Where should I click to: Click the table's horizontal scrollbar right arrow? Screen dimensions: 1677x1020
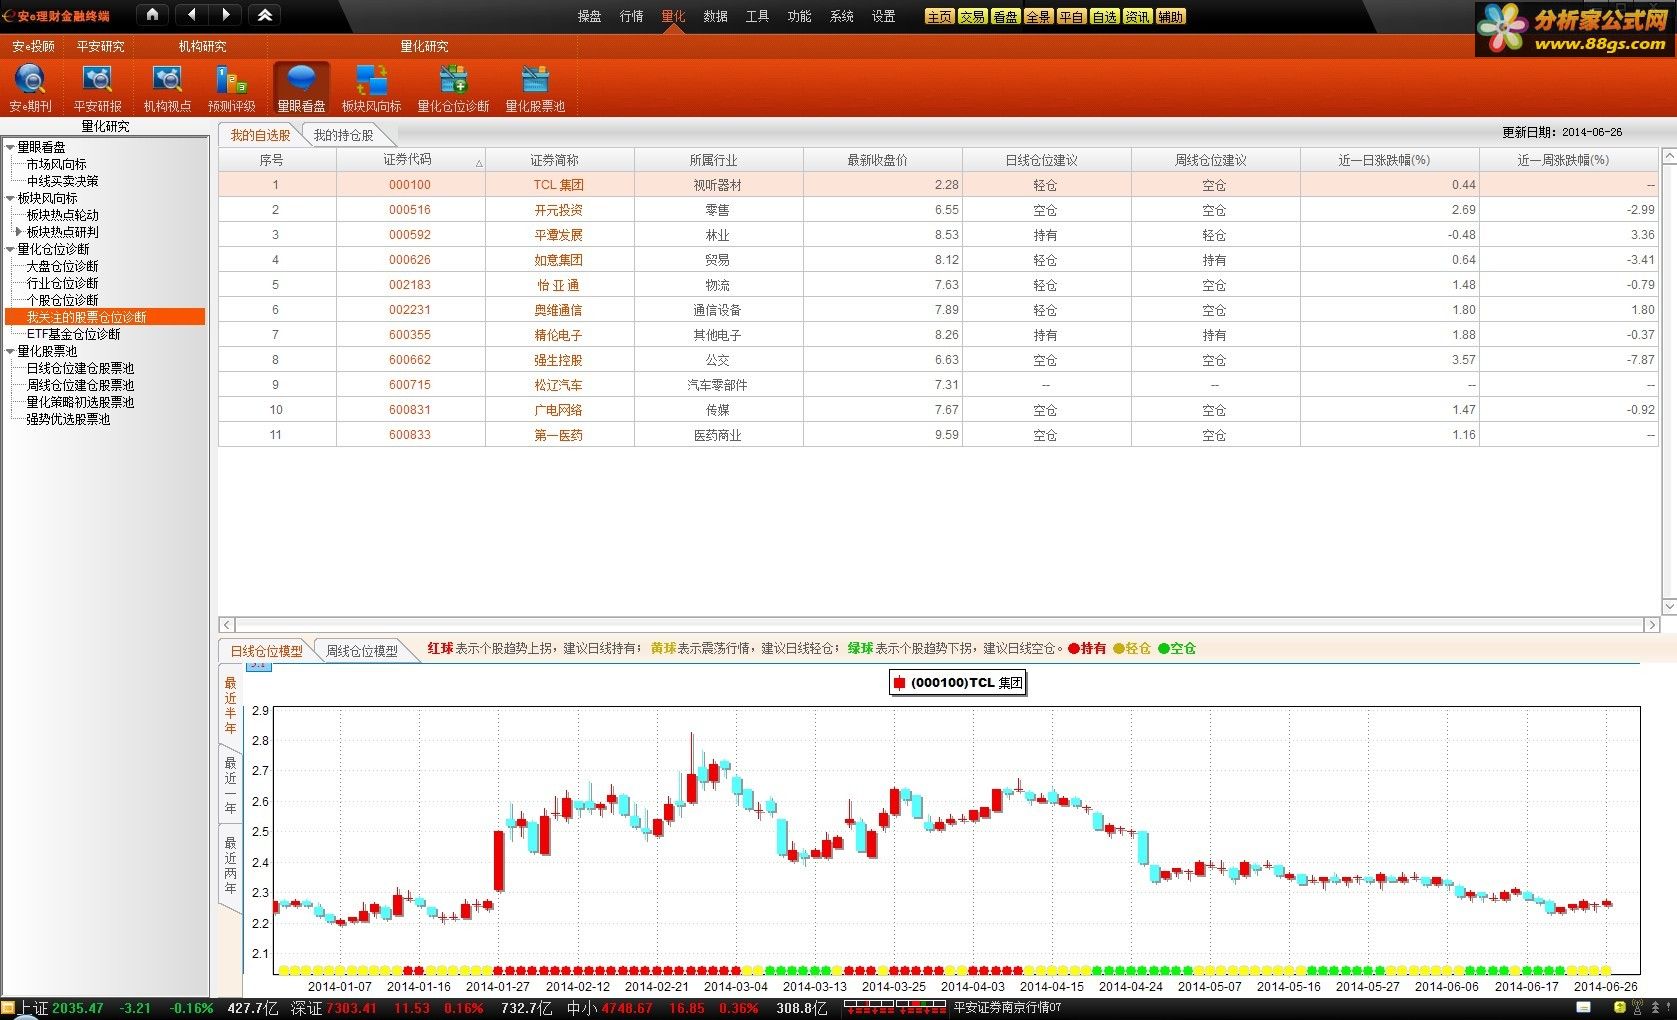click(1651, 625)
